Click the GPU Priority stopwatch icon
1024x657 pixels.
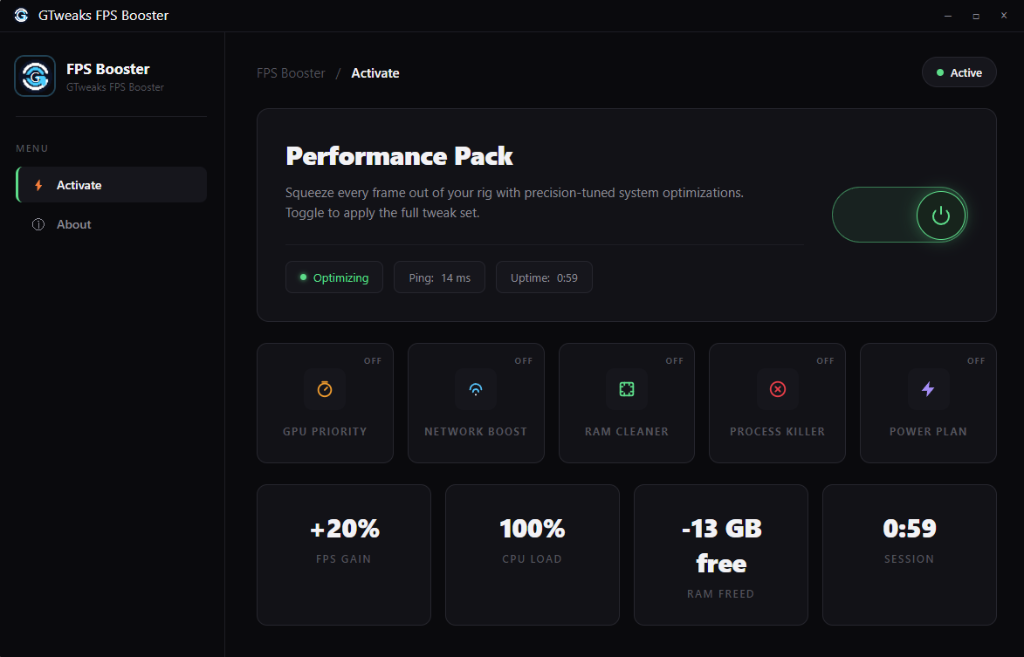(325, 389)
